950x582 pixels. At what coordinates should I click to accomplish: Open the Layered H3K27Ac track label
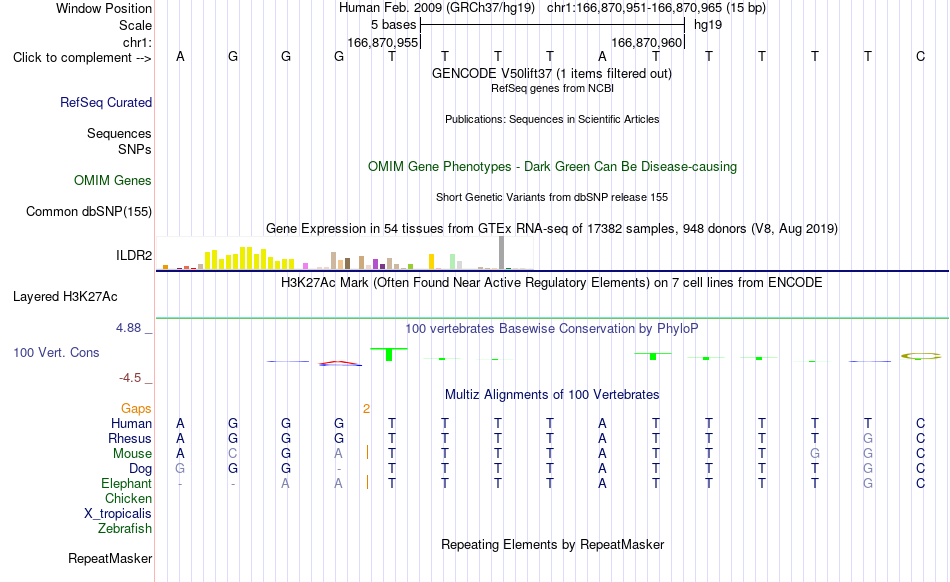point(65,297)
